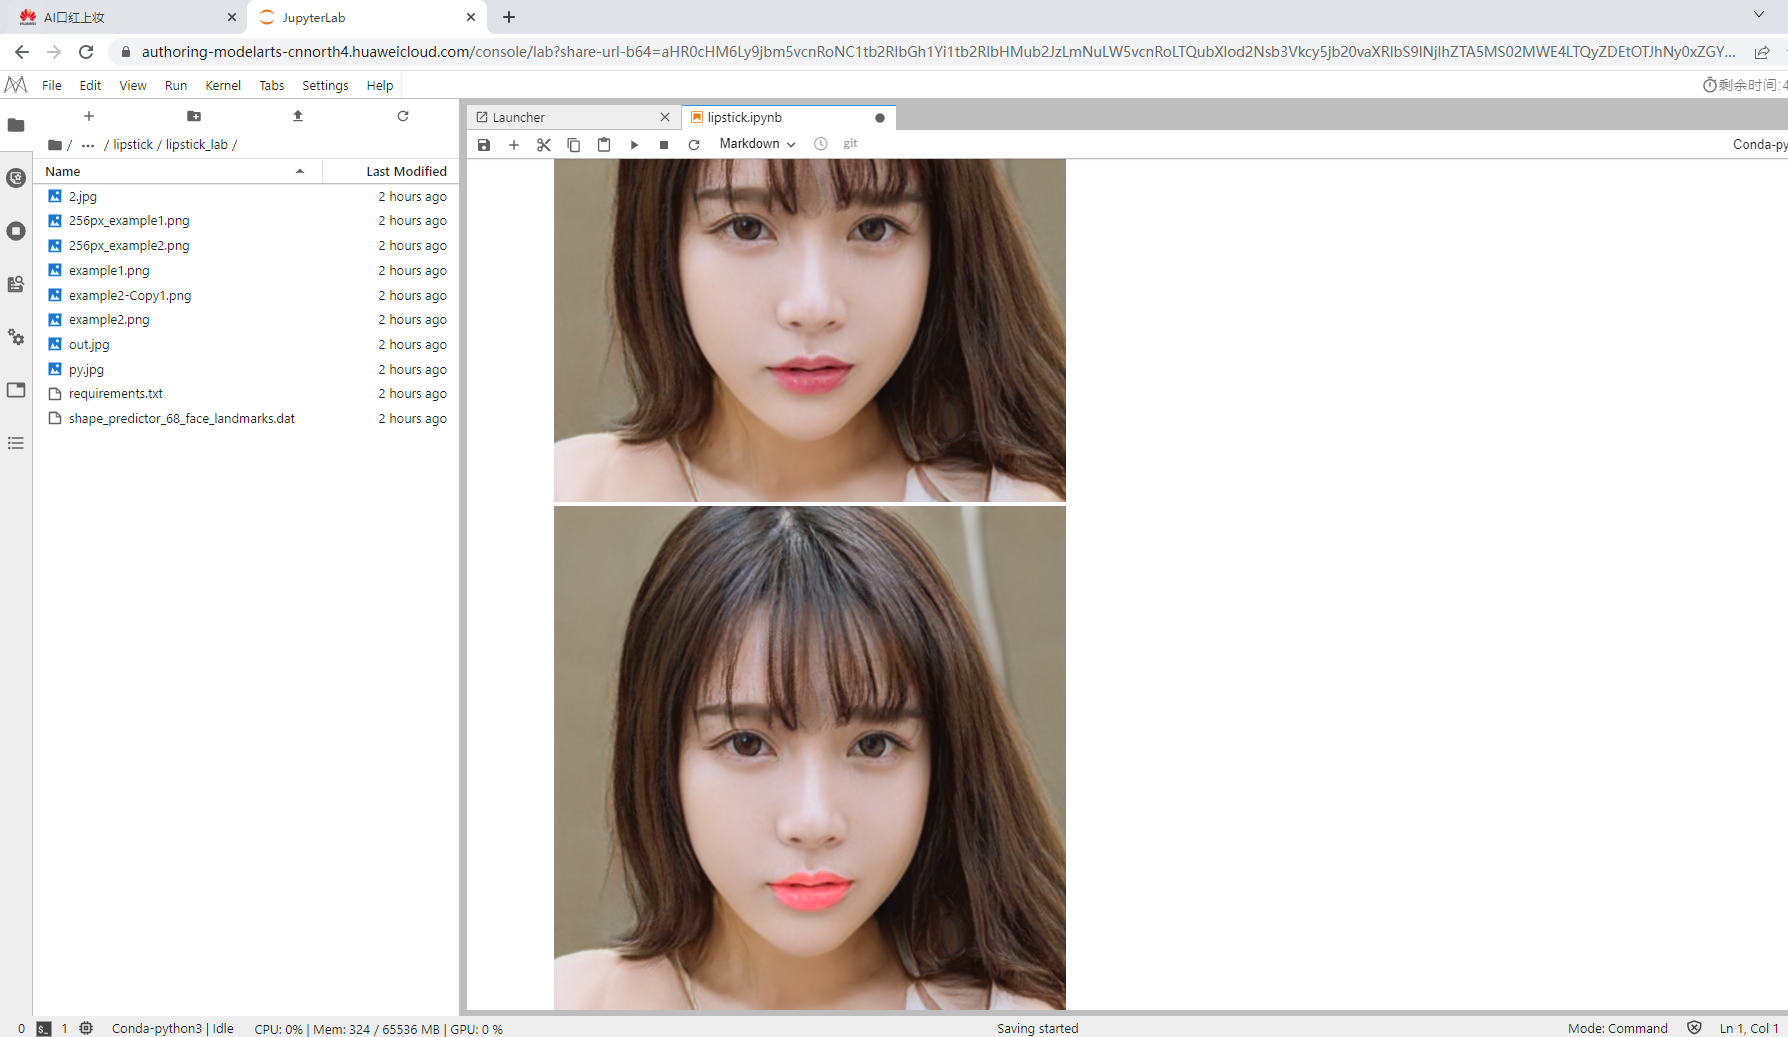The width and height of the screenshot is (1788, 1037).
Task: Open the File menu
Action: 52,86
